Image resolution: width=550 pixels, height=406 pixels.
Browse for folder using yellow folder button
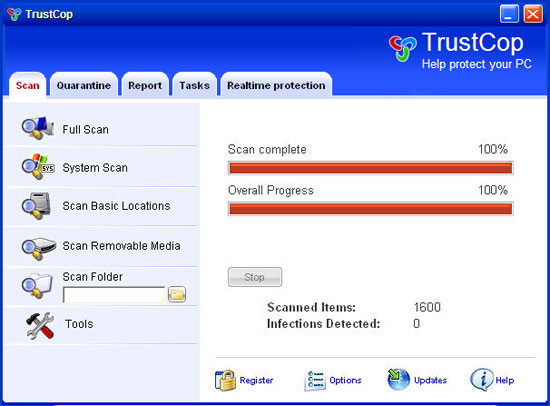coord(177,294)
